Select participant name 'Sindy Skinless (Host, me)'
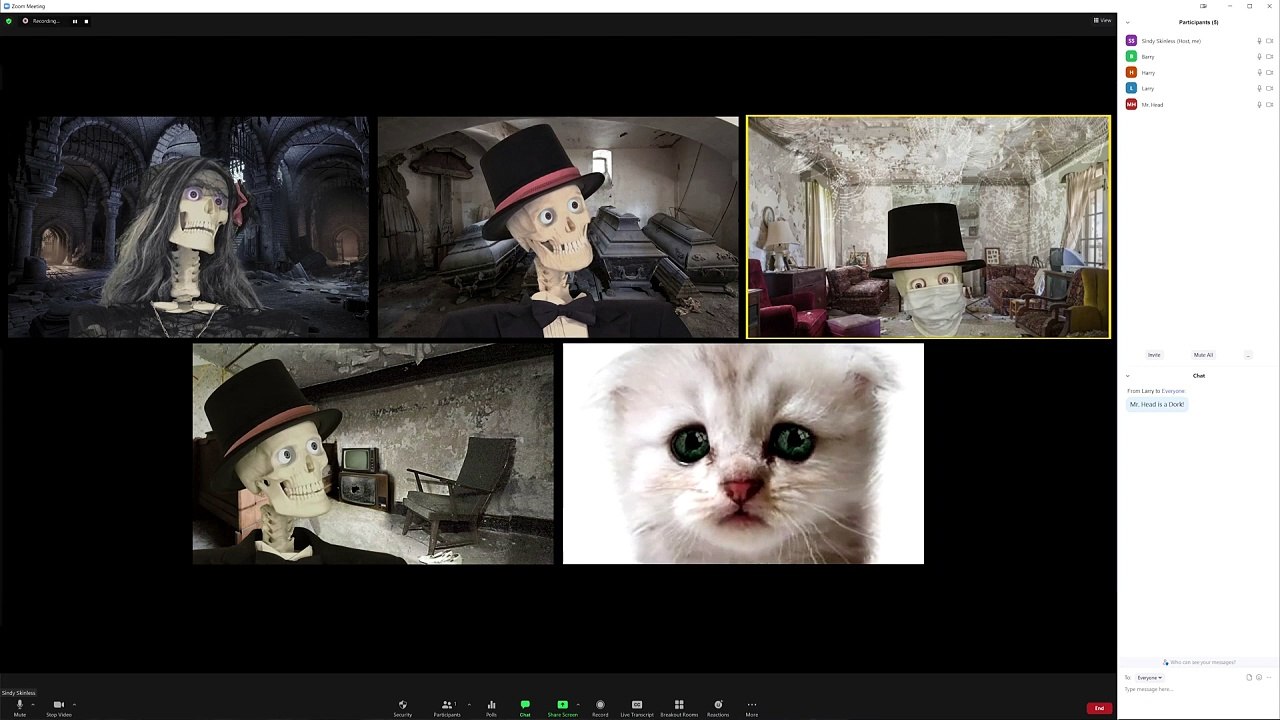Viewport: 1280px width, 720px height. [1171, 41]
